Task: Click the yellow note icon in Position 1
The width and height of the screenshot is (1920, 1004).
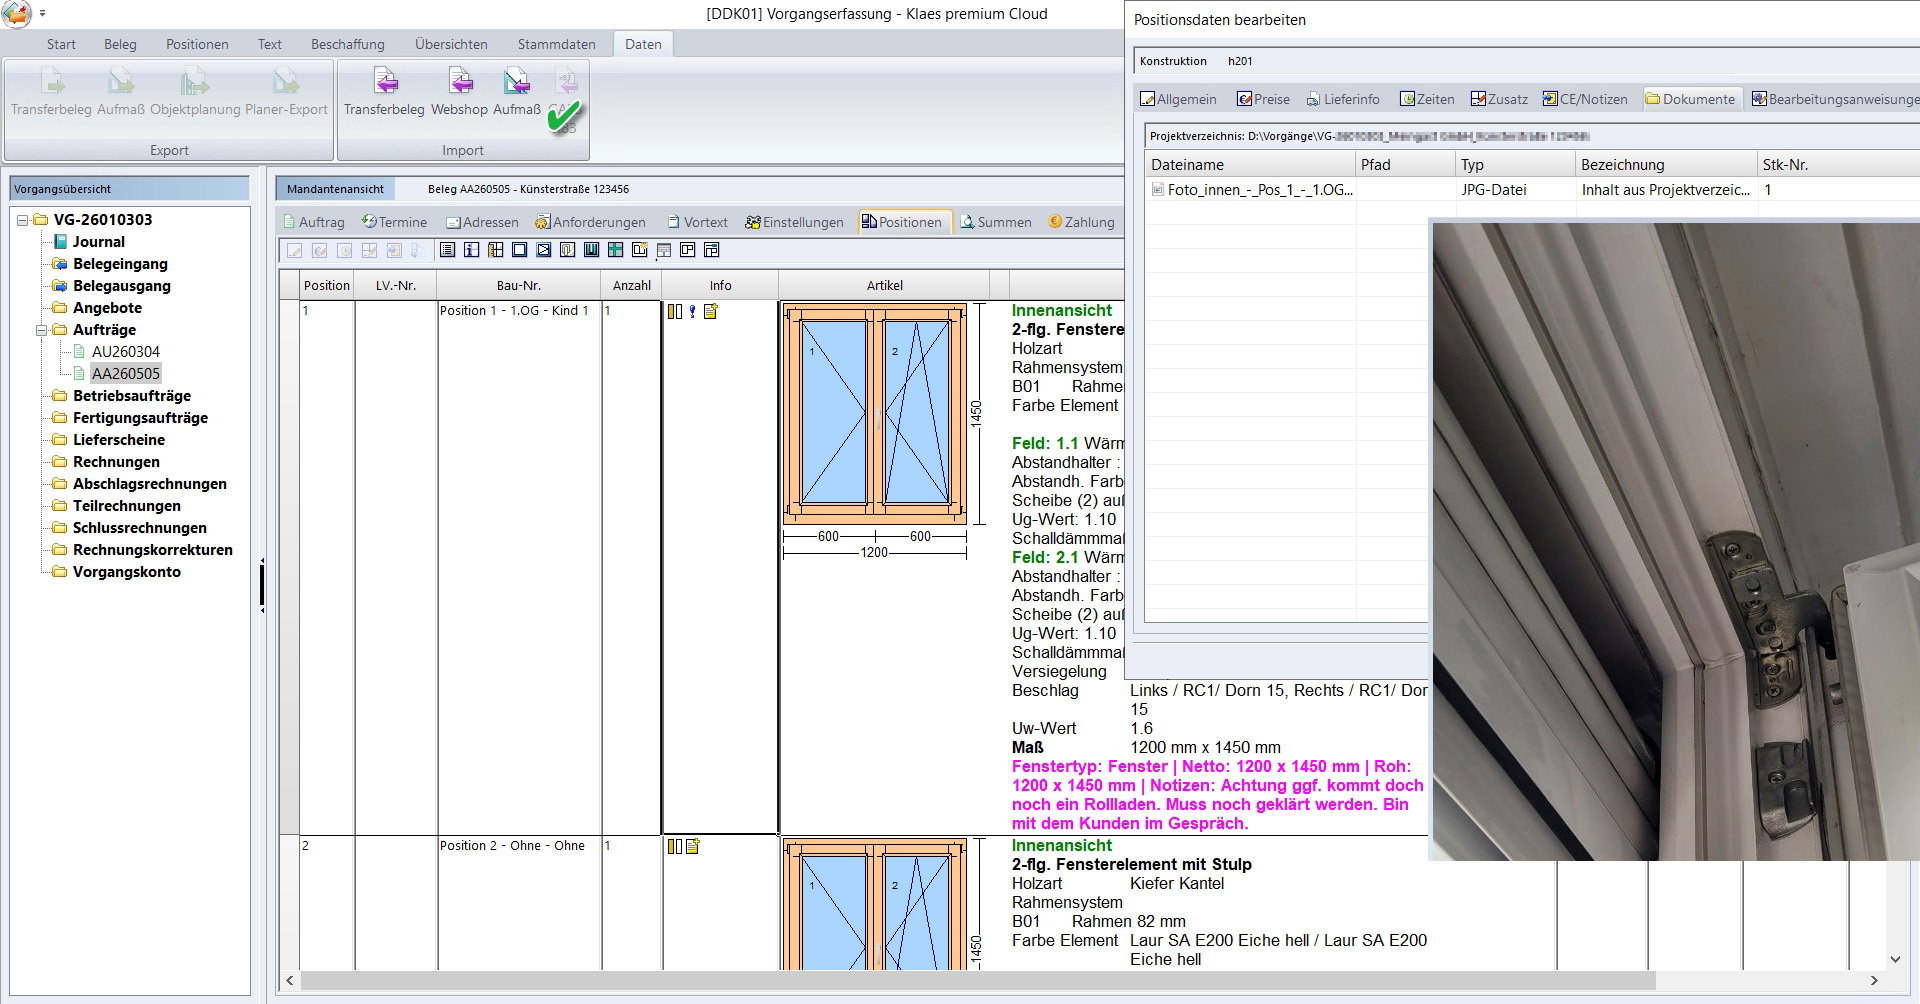Action: (711, 312)
